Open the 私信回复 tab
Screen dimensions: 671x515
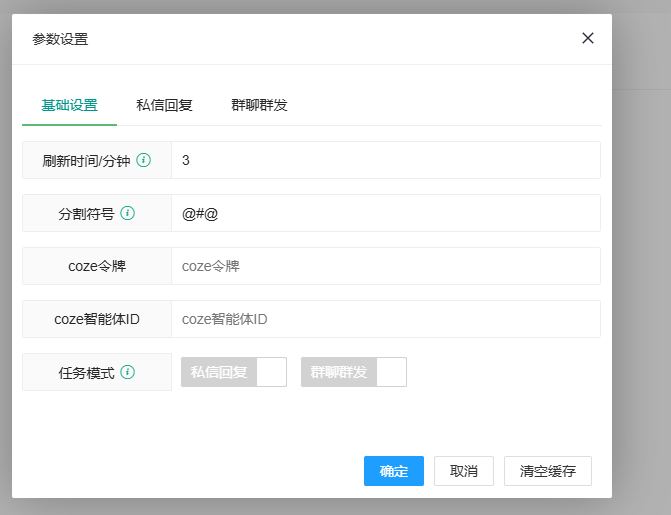click(x=164, y=105)
